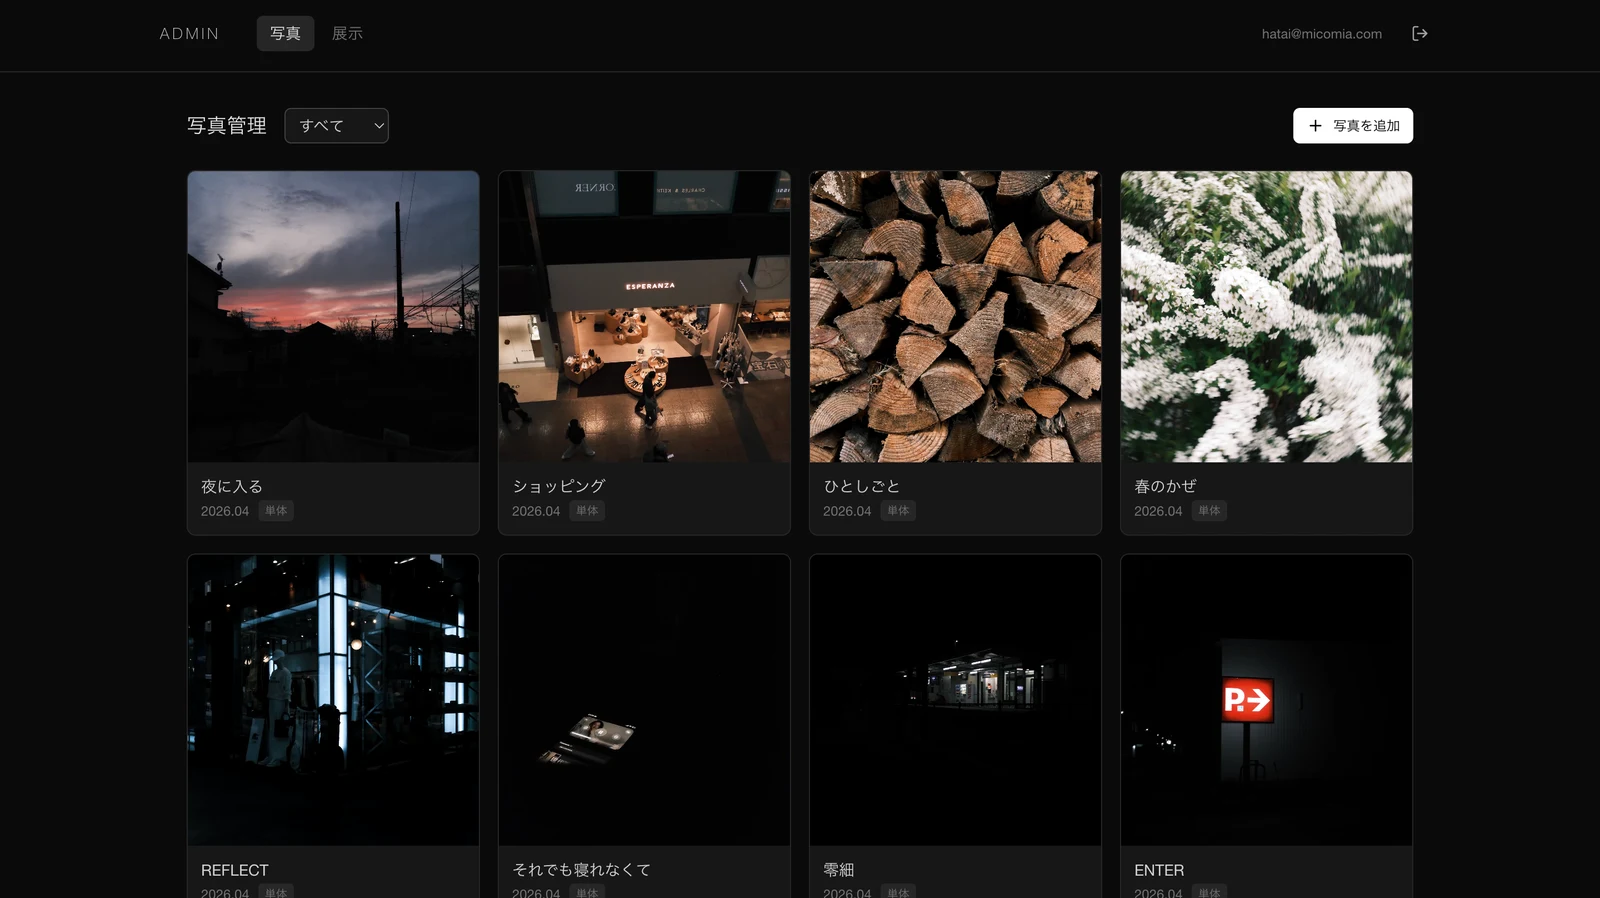Screen dimensions: 1600x898
Task: Click the plus icon in 写真を追加
Action: [x=1315, y=126]
